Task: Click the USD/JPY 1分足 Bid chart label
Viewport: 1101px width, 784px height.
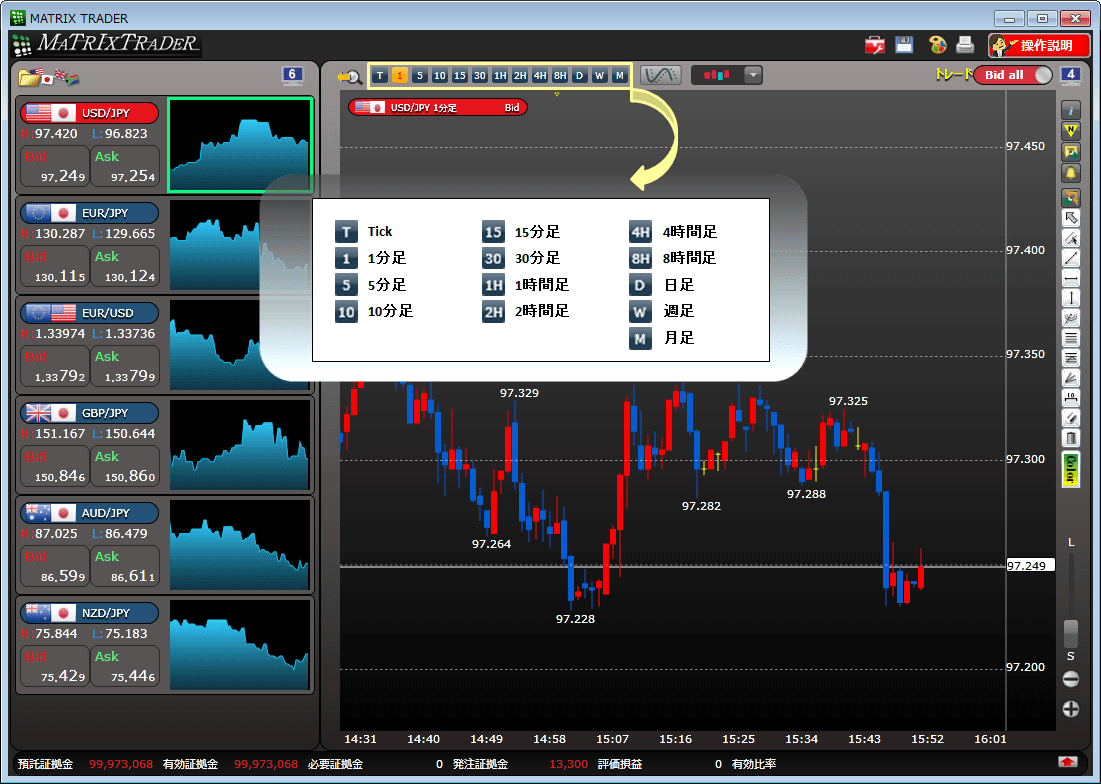Action: (x=438, y=107)
